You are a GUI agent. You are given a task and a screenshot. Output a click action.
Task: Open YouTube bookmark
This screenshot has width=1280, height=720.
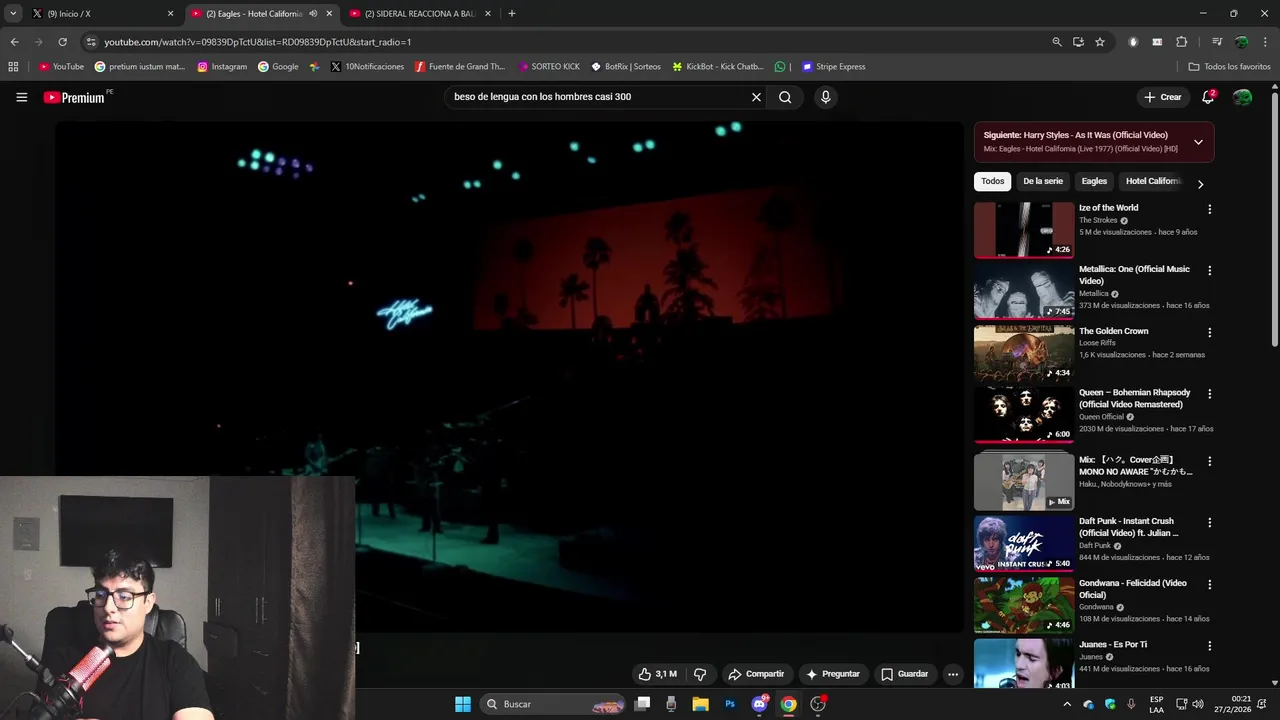tap(61, 67)
